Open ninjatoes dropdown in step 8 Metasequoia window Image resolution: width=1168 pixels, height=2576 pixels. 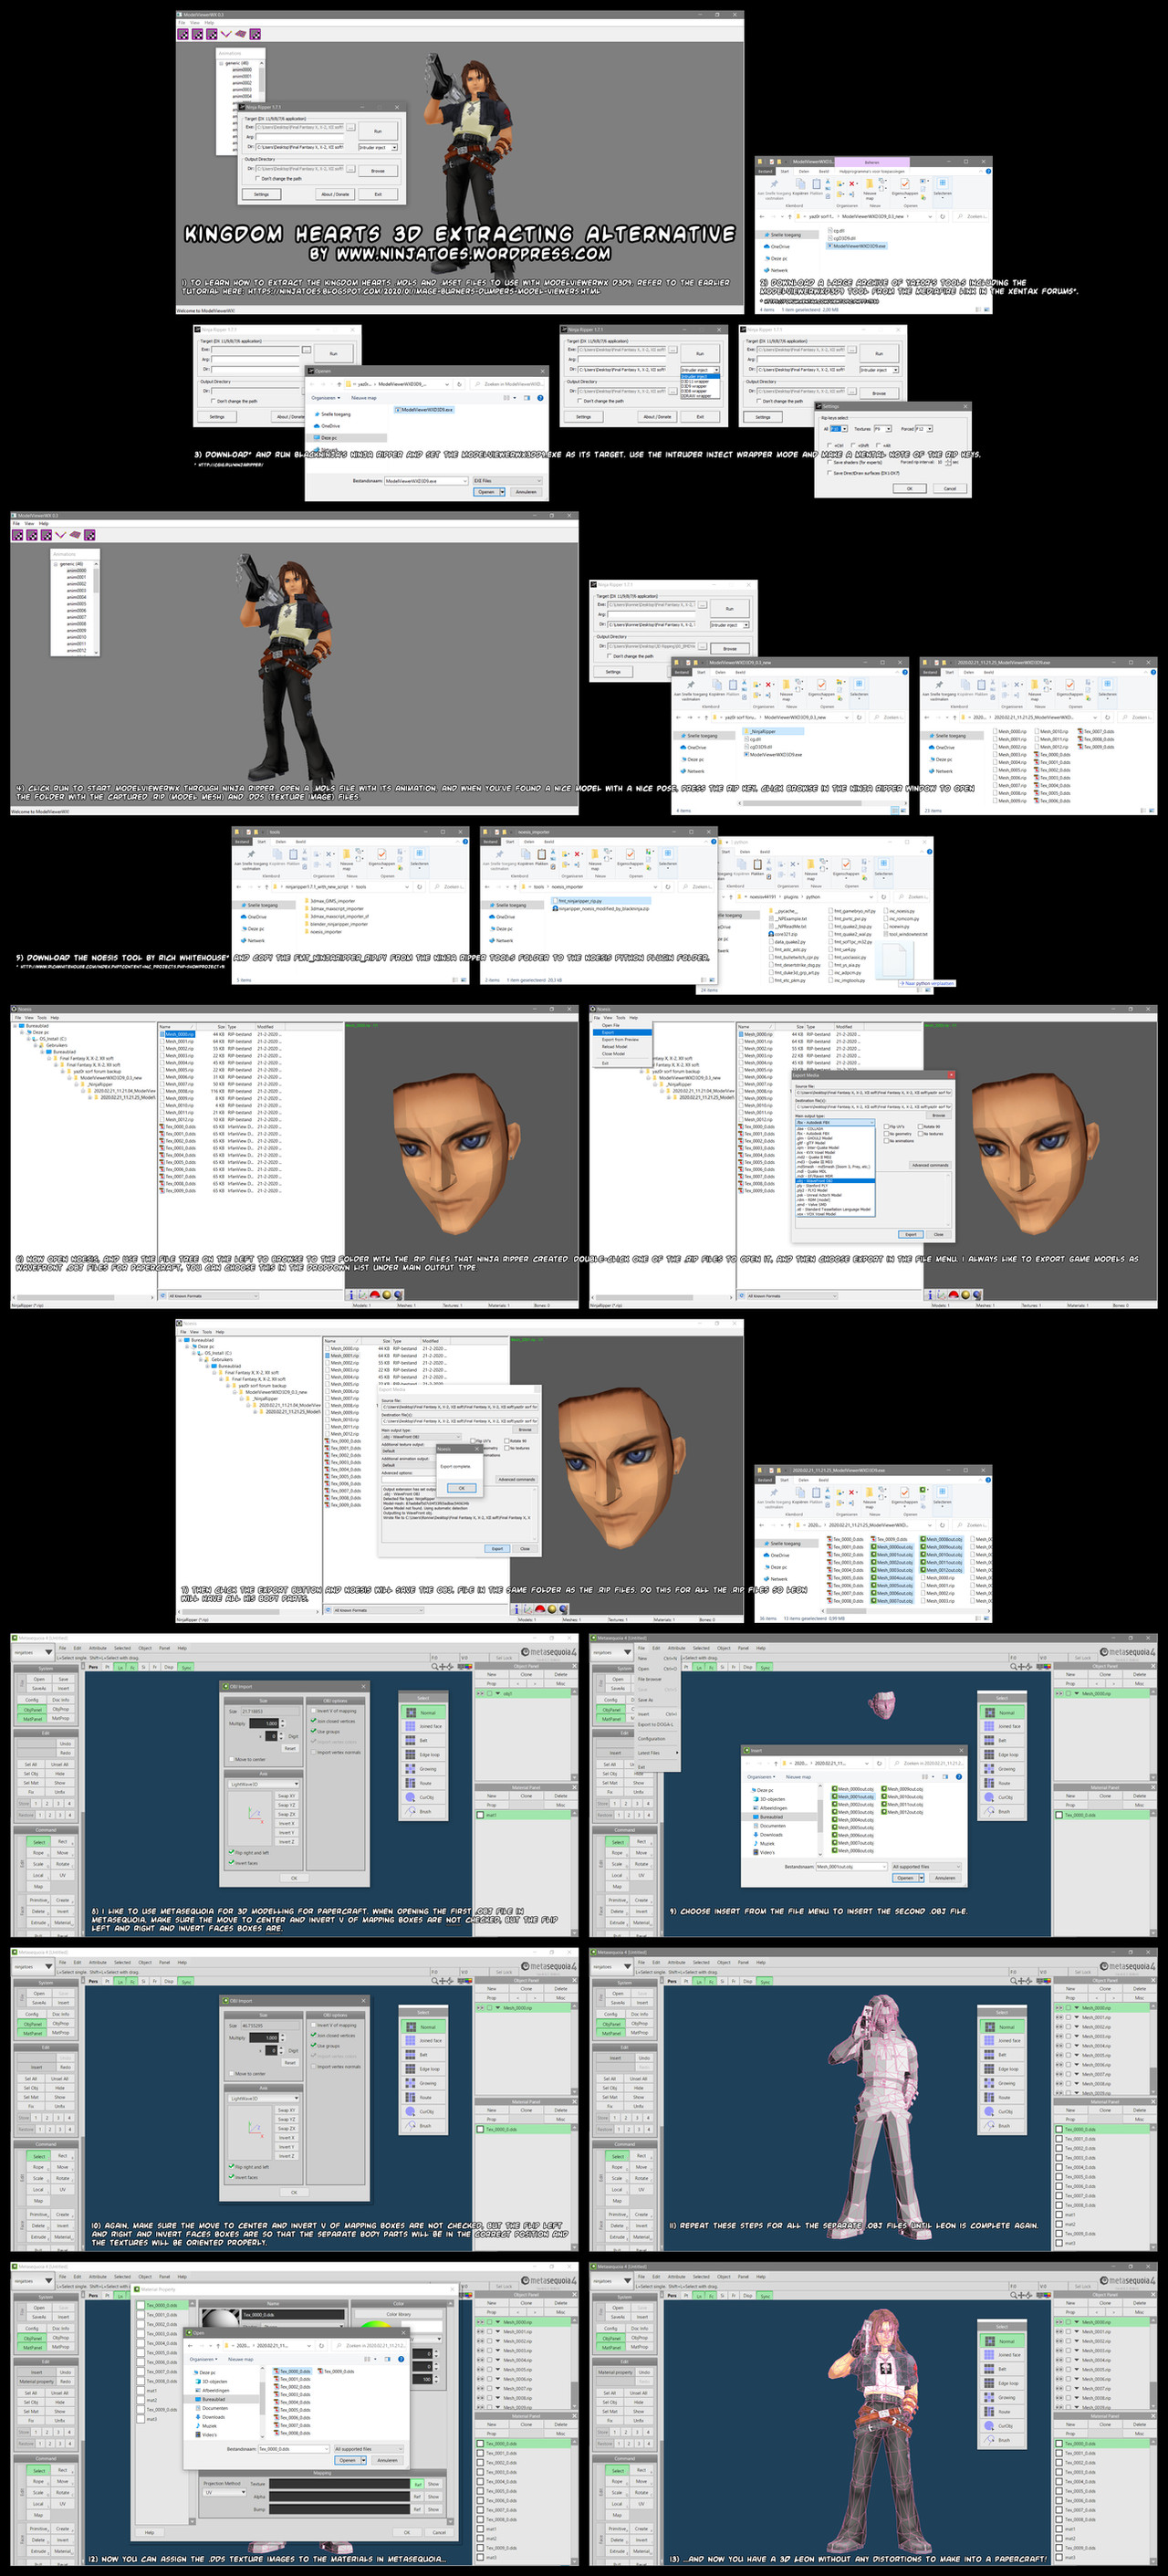coord(33,1652)
